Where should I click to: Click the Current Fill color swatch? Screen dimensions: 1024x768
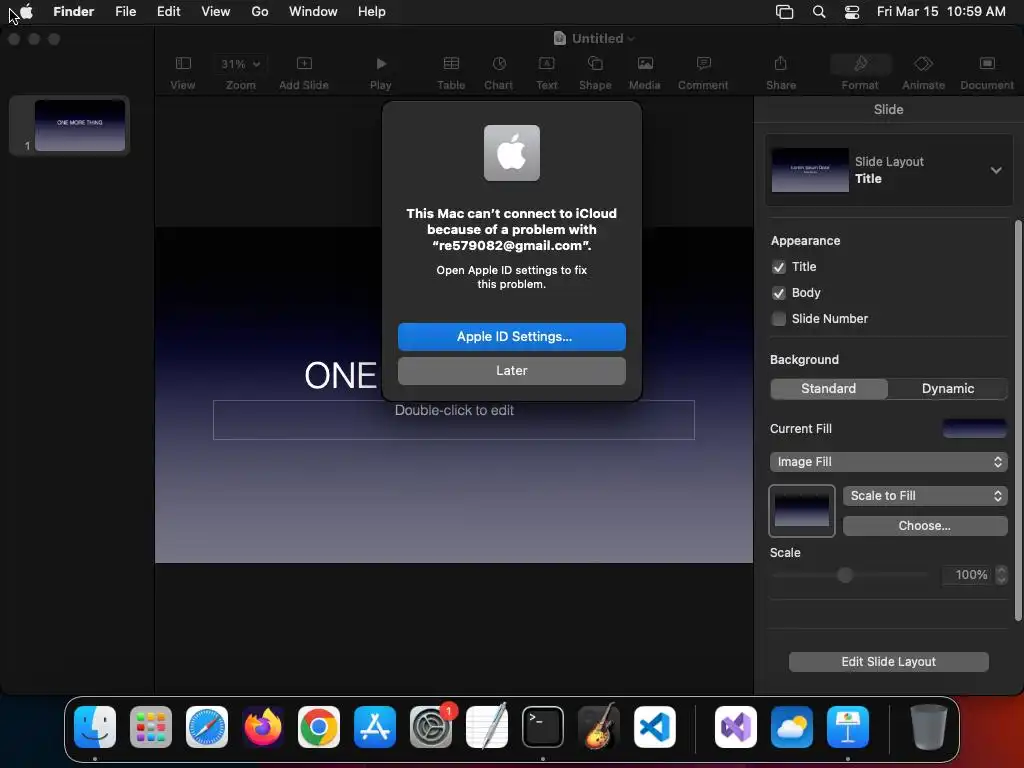coord(974,428)
